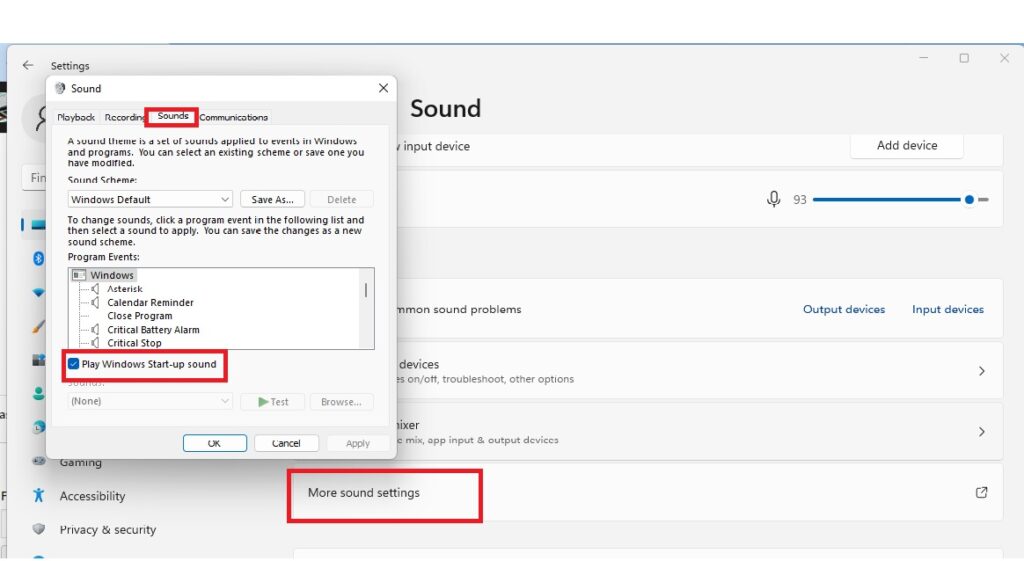Click the input volume slider handle

[969, 199]
